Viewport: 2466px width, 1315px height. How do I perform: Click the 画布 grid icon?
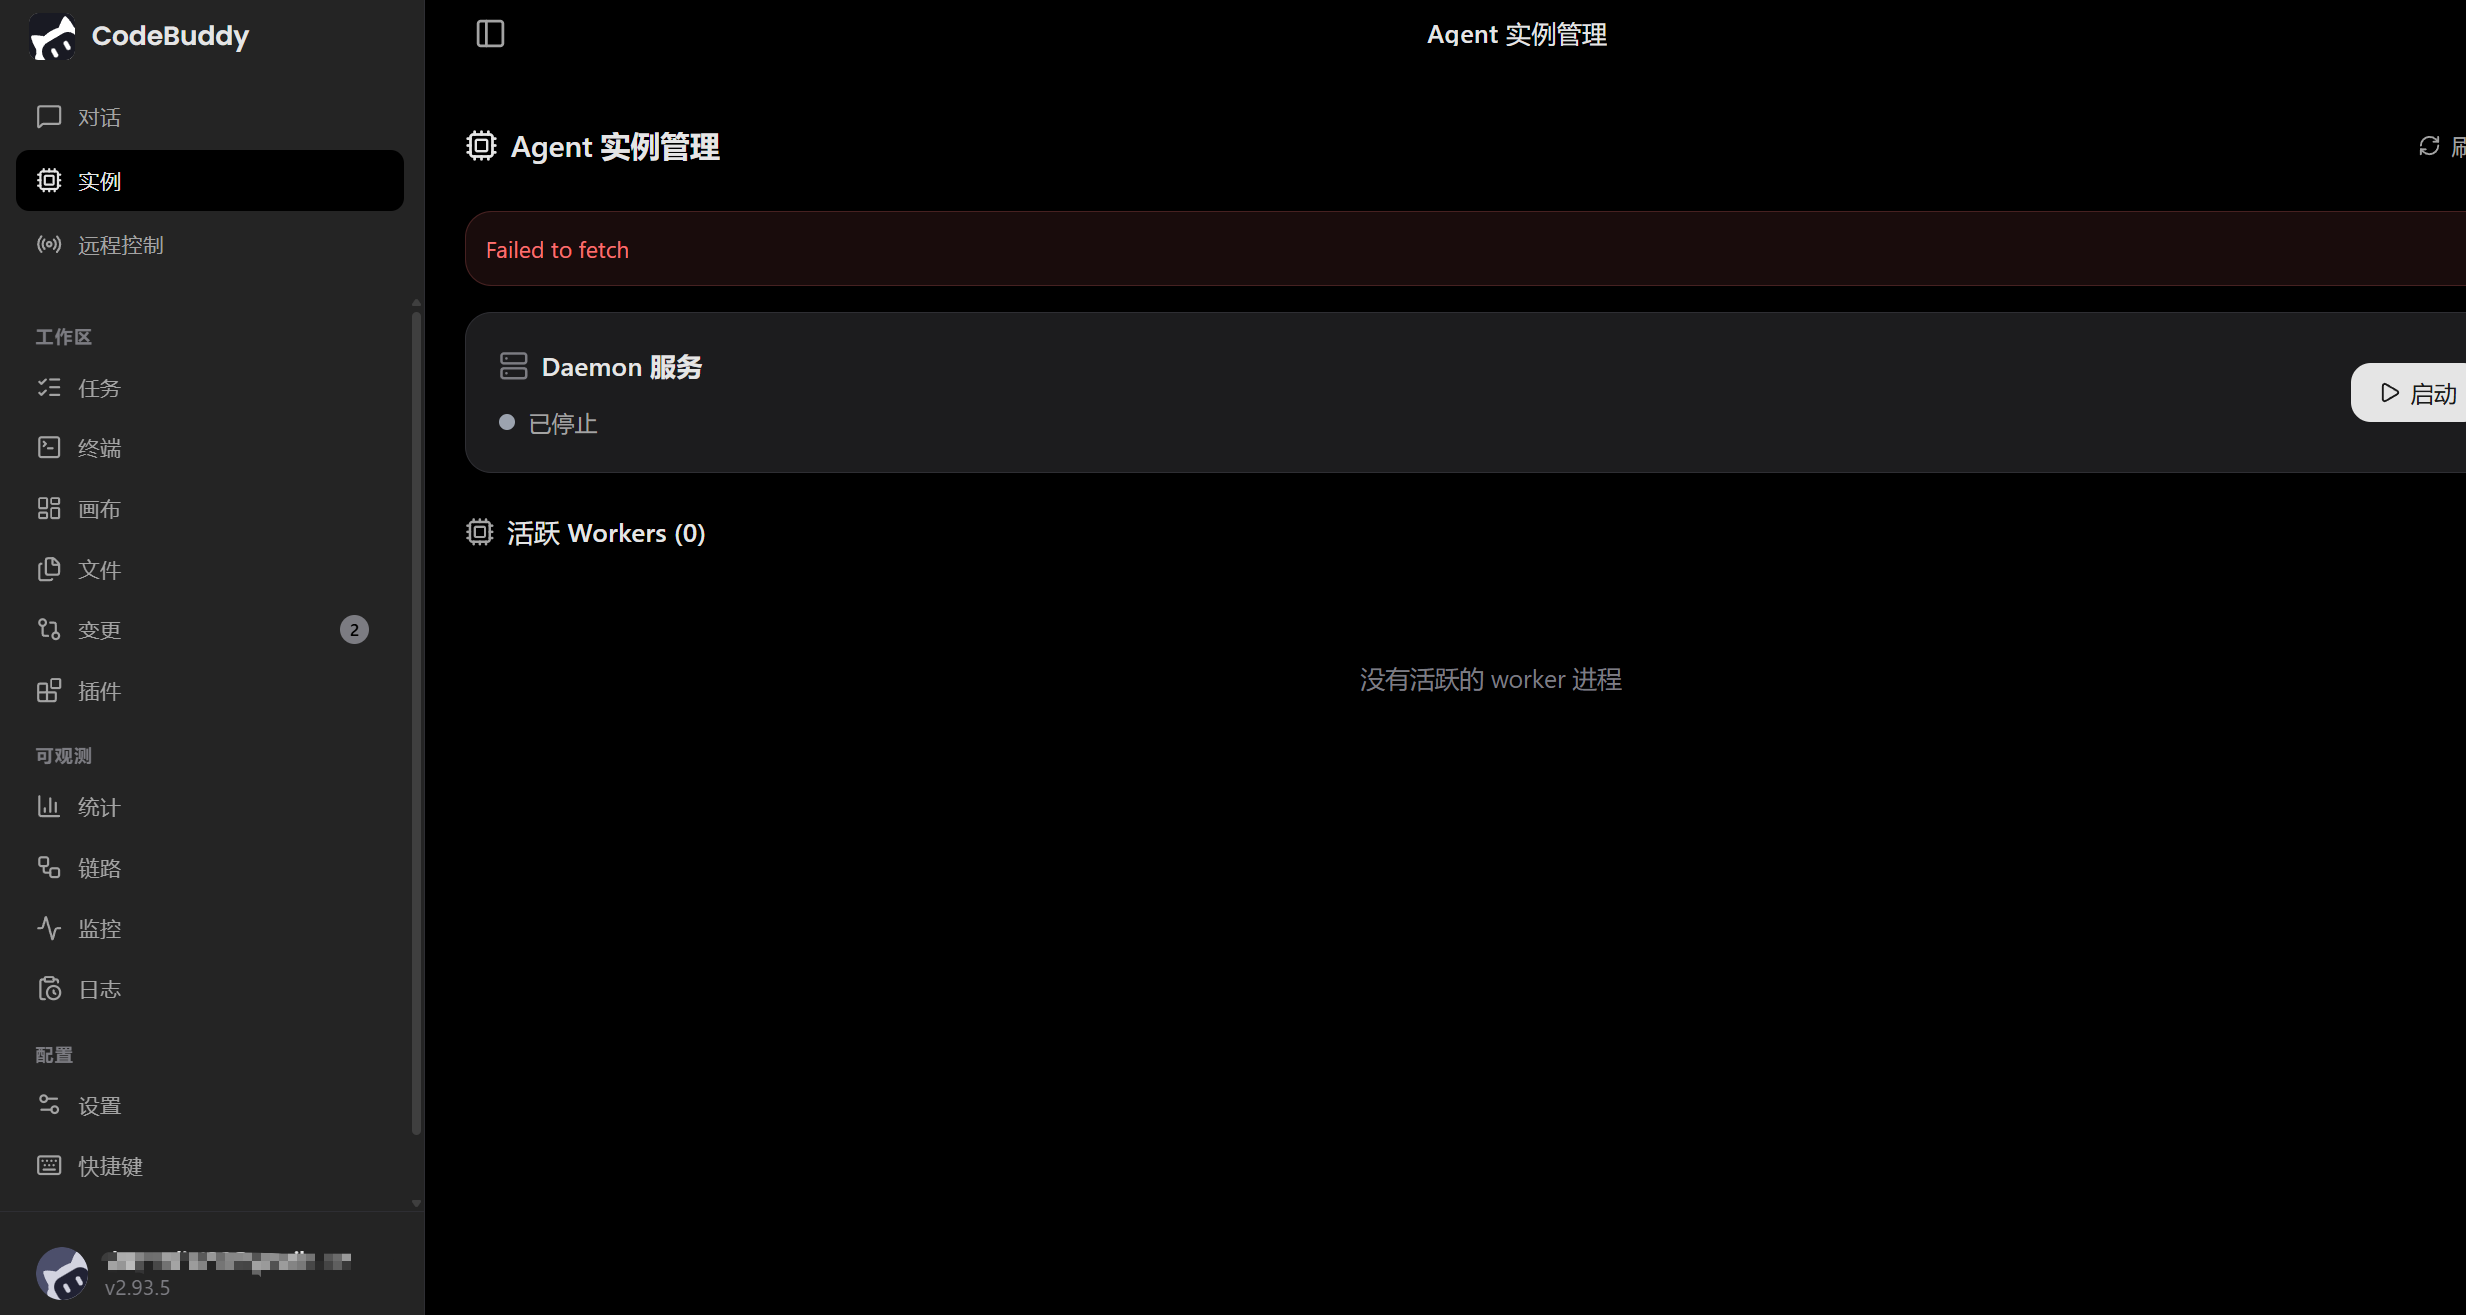click(x=49, y=508)
